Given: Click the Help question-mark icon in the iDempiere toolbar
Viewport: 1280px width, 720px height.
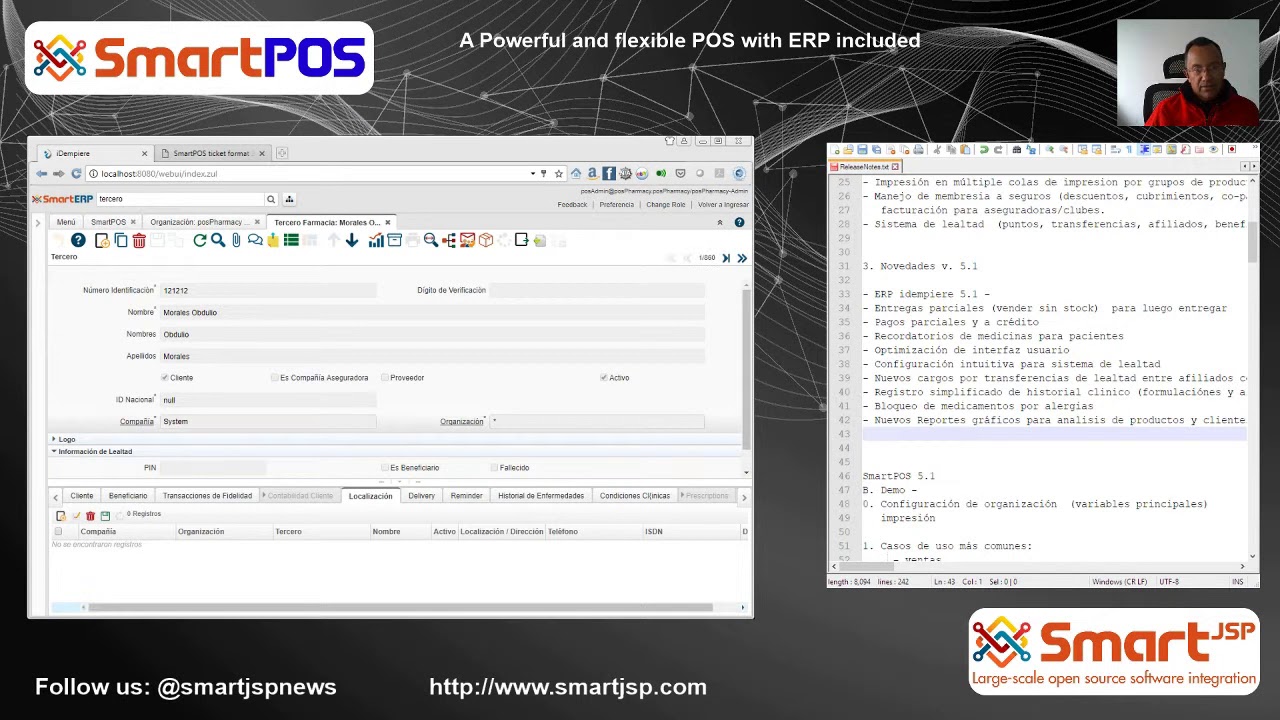Looking at the screenshot, I should 78,240.
